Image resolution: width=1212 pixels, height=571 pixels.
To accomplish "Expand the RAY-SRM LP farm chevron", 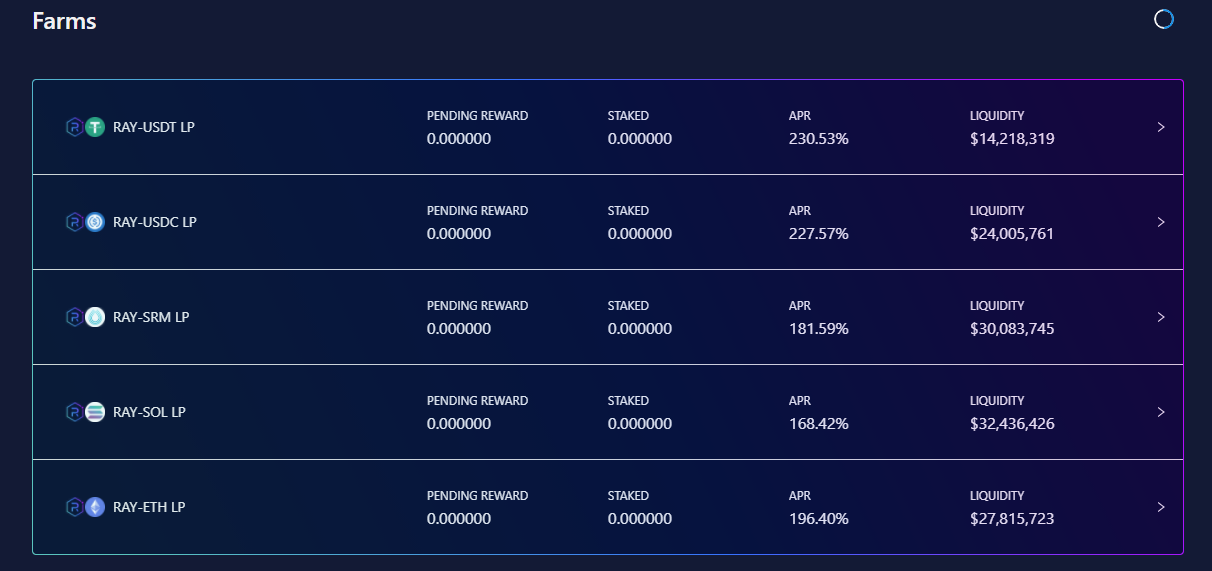I will click(x=1161, y=317).
